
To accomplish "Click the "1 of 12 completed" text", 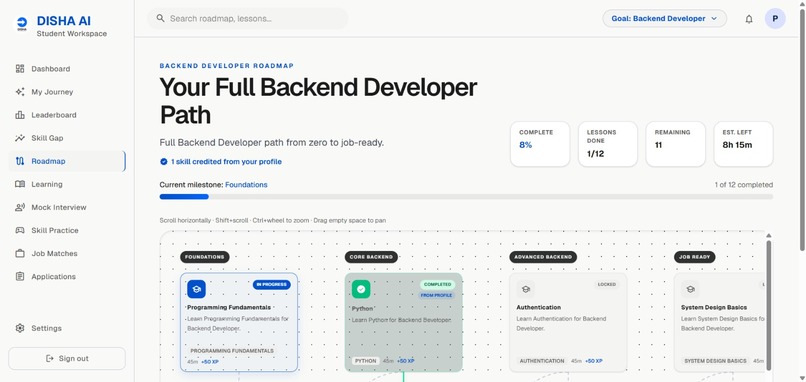I will [x=743, y=185].
